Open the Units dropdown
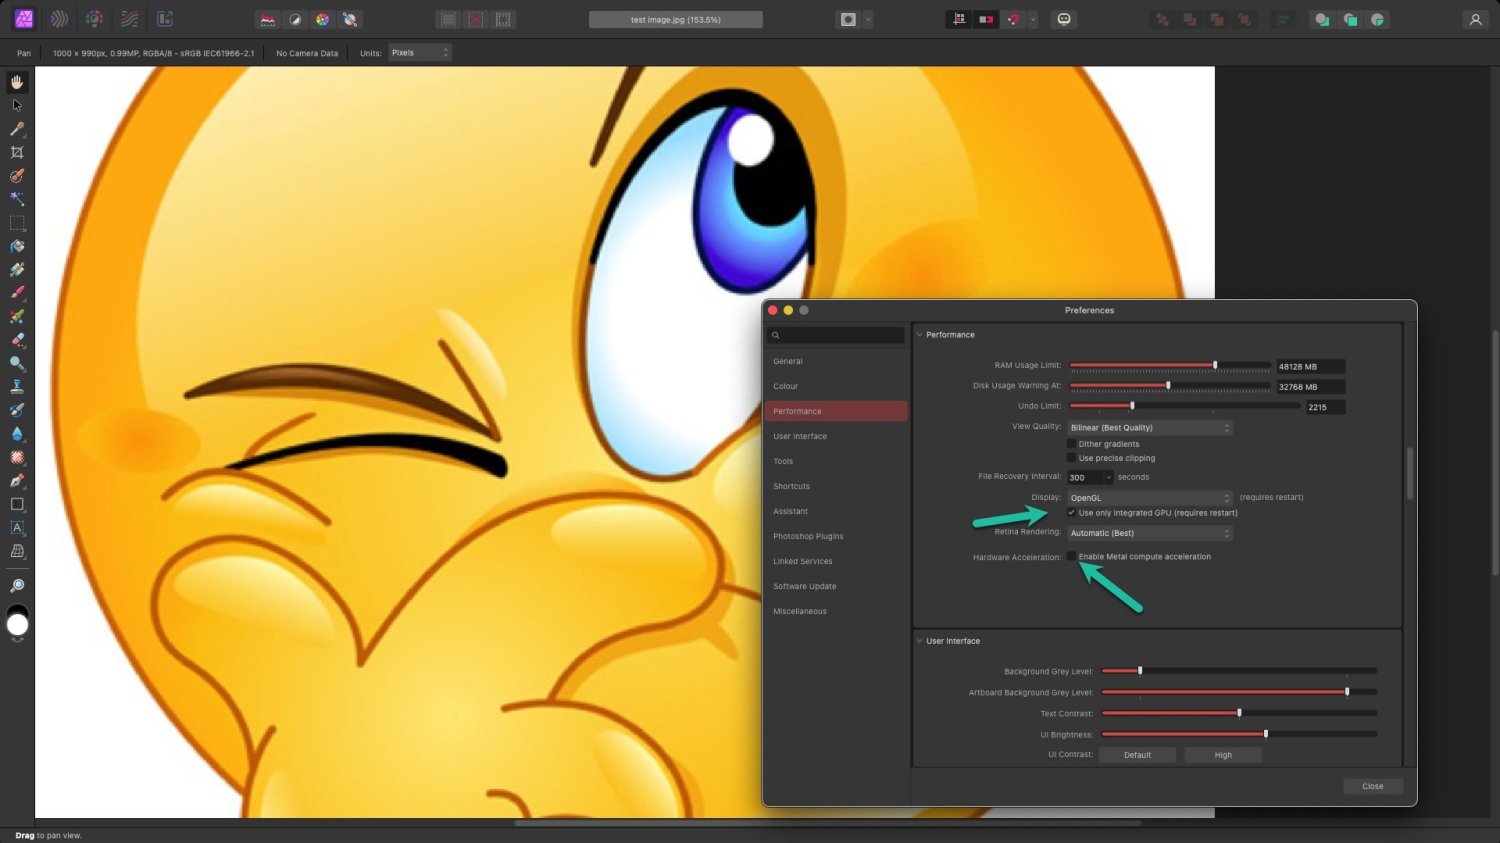This screenshot has height=843, width=1500. pos(420,53)
